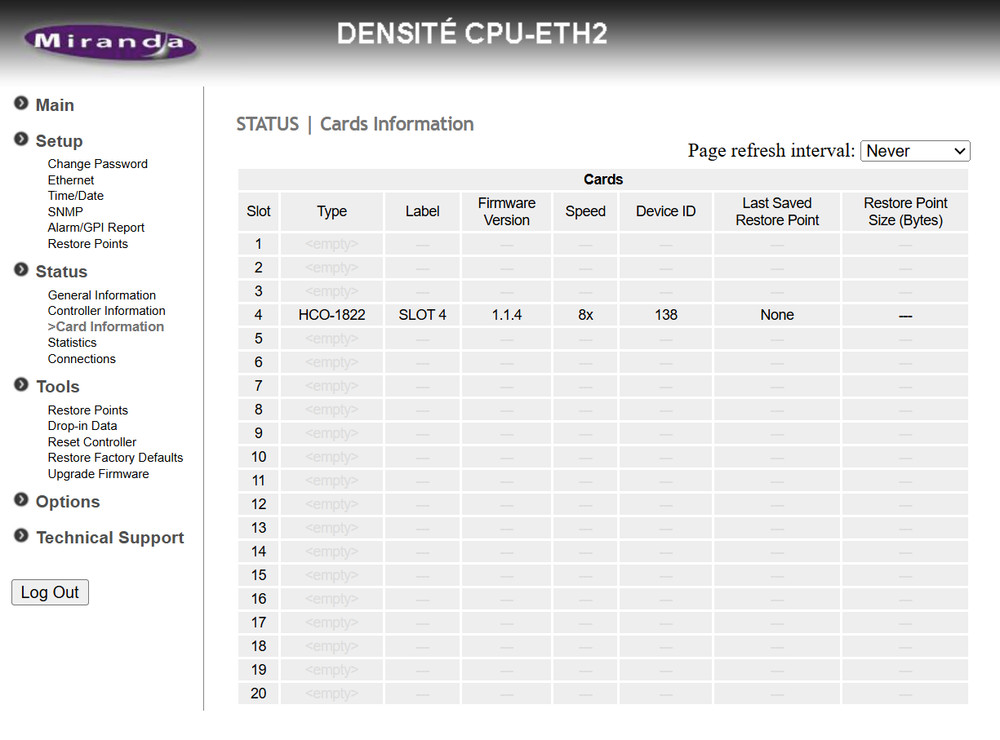This screenshot has width=1000, height=740.
Task: Show the Statistics page
Action: [72, 343]
